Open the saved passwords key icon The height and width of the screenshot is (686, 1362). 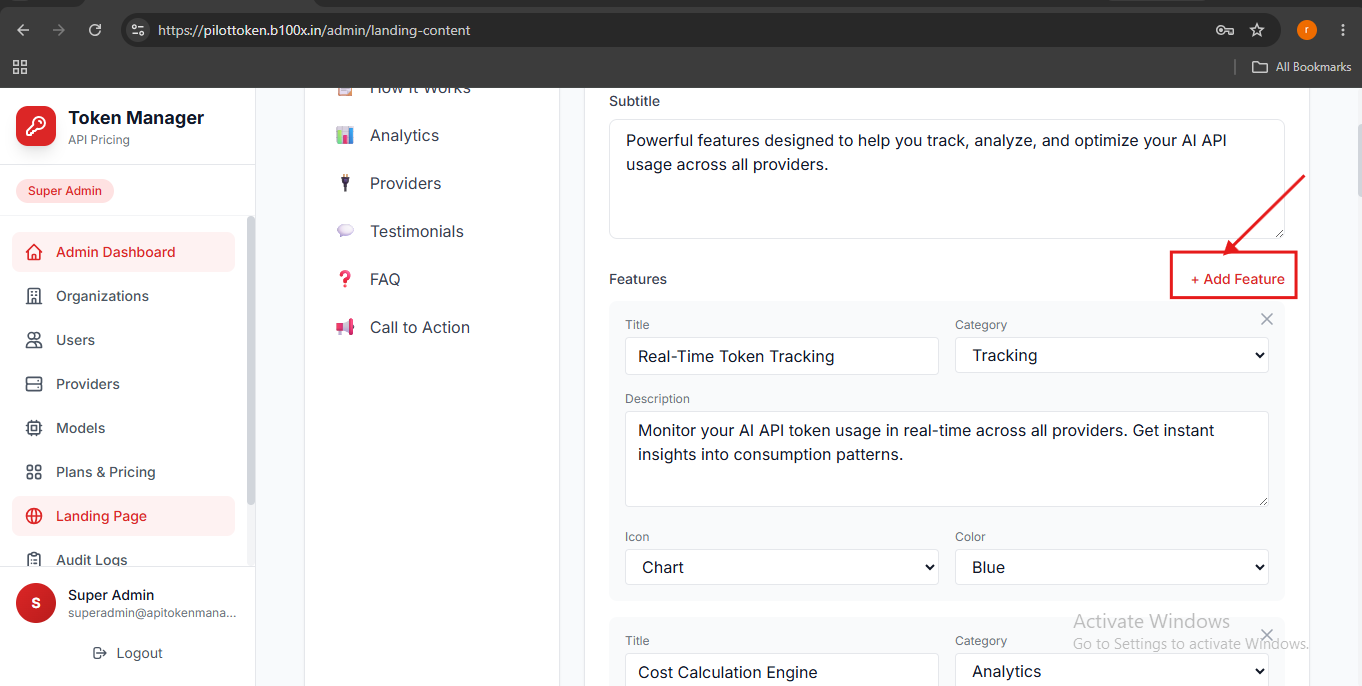[1225, 30]
